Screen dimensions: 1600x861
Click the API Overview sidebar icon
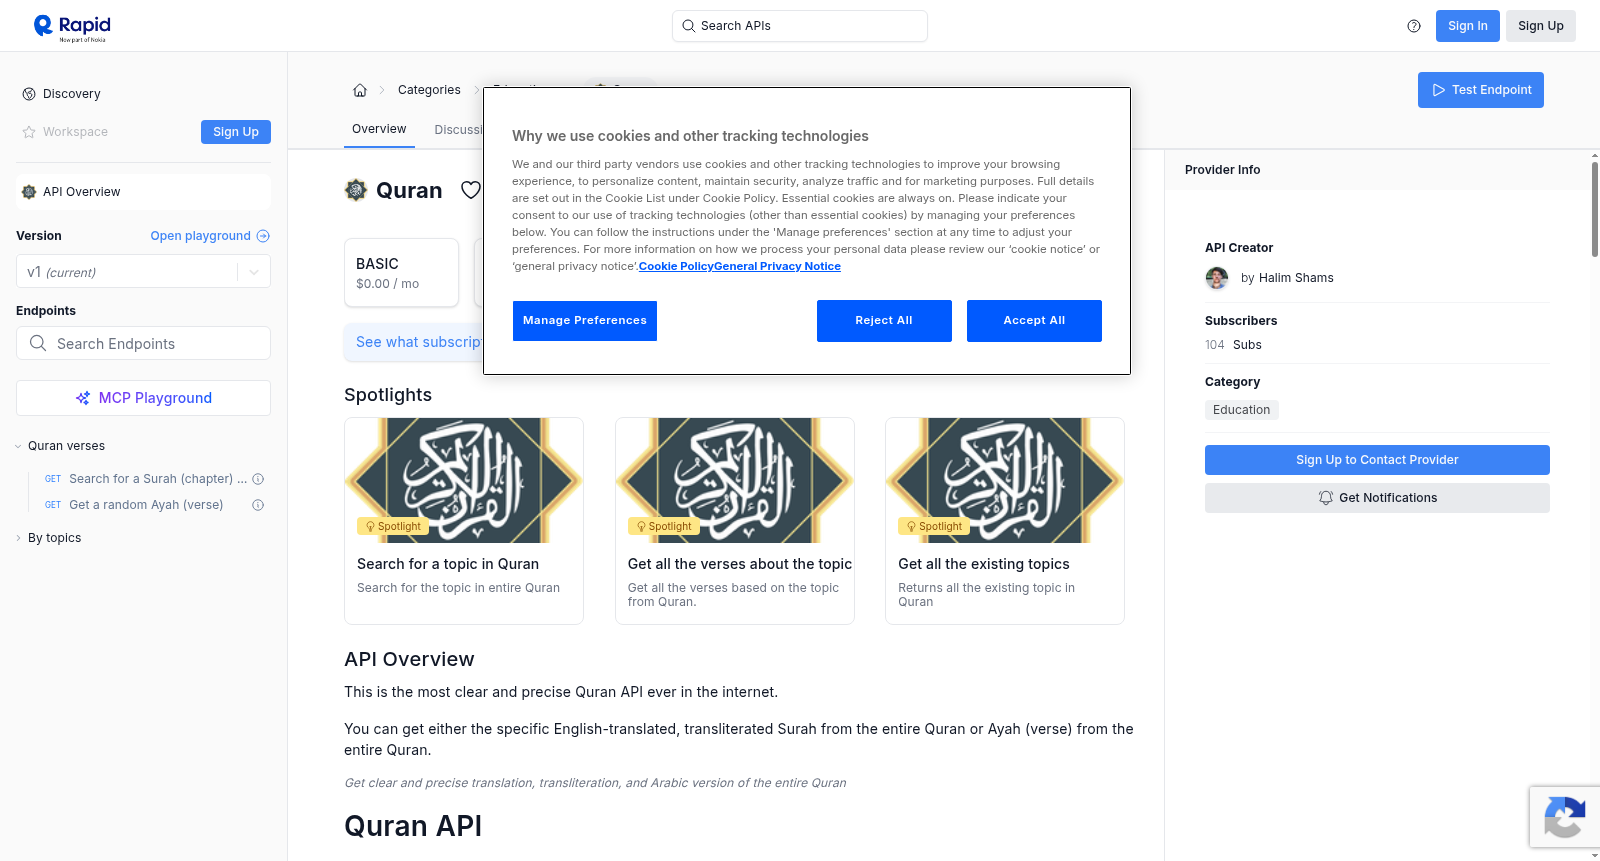pyautogui.click(x=29, y=192)
